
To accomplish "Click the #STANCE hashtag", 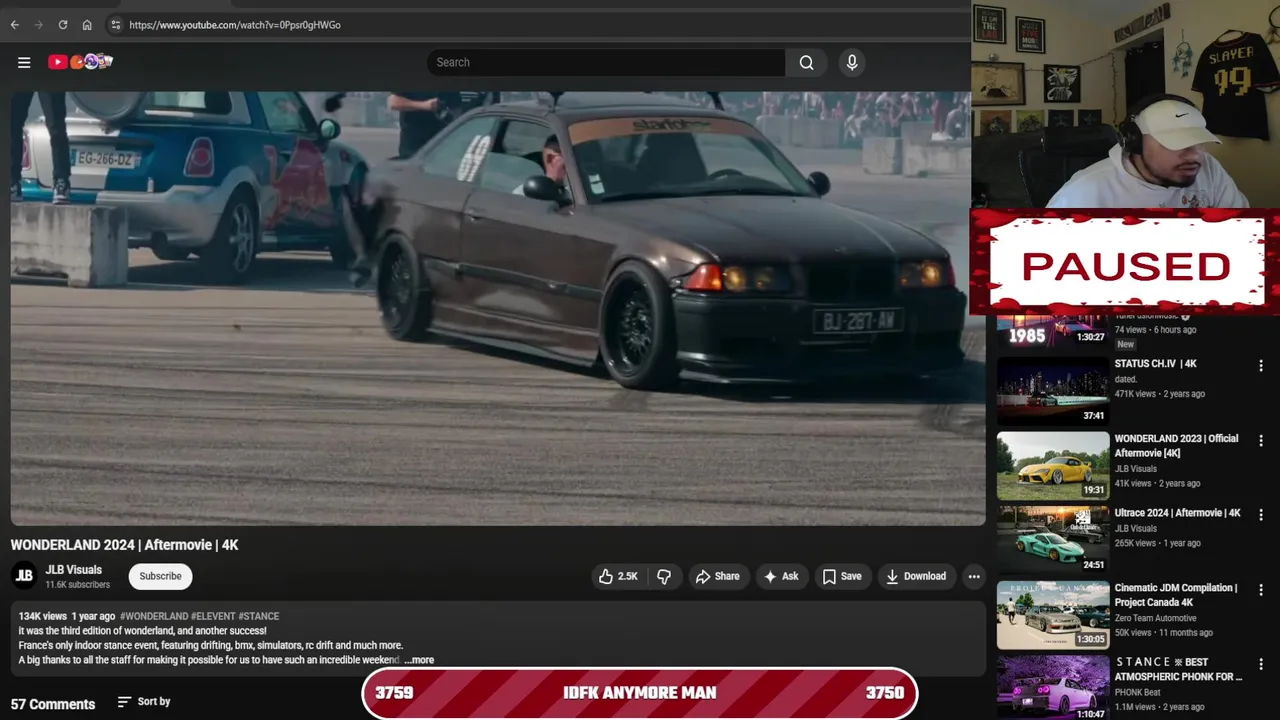I will pyautogui.click(x=259, y=616).
